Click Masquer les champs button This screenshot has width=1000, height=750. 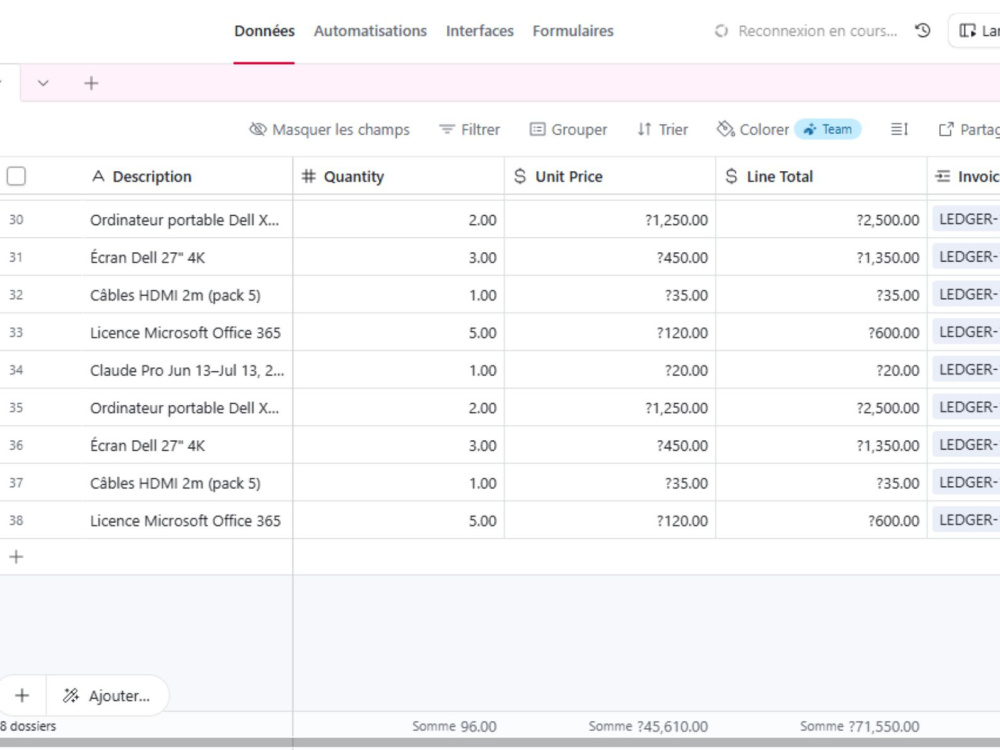pos(329,129)
